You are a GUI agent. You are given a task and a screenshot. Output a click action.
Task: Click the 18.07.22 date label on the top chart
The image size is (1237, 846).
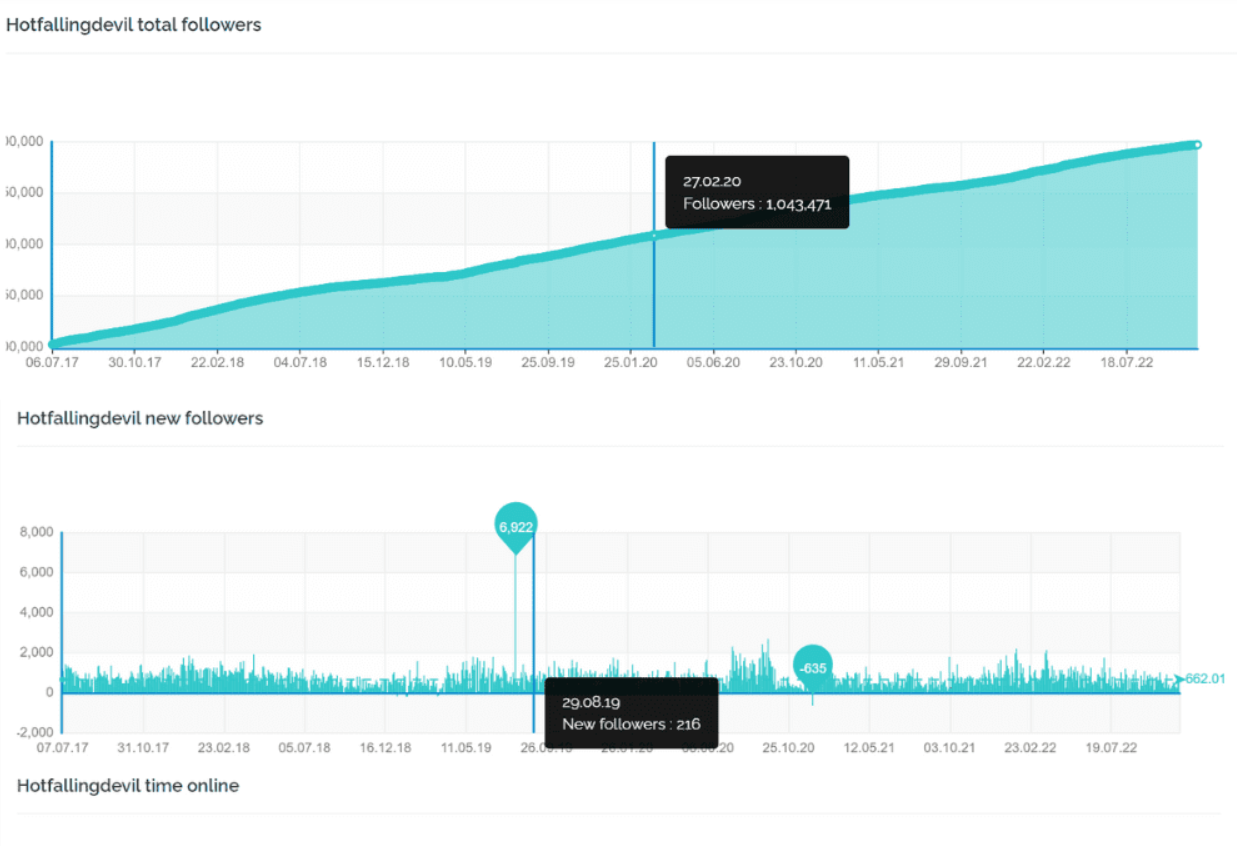pyautogui.click(x=1127, y=363)
